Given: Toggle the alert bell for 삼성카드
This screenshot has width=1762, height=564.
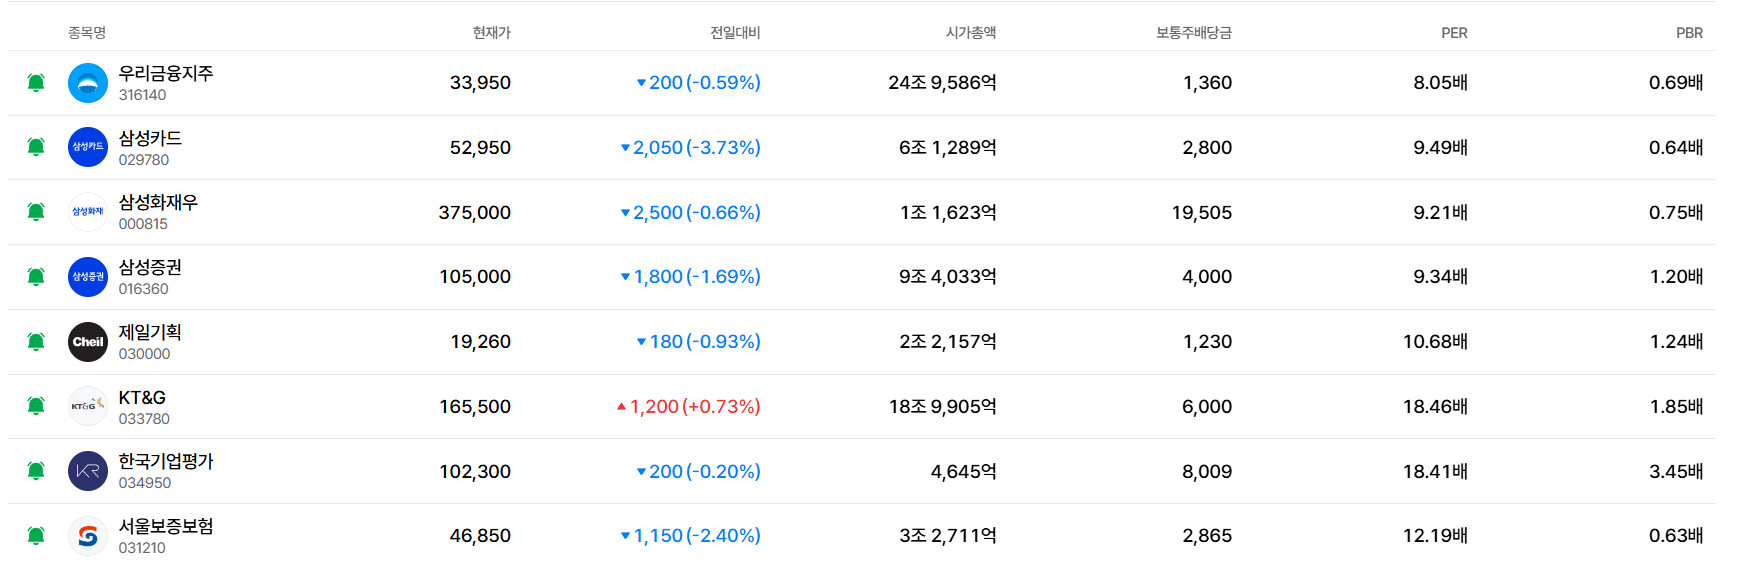Looking at the screenshot, I should tap(36, 147).
